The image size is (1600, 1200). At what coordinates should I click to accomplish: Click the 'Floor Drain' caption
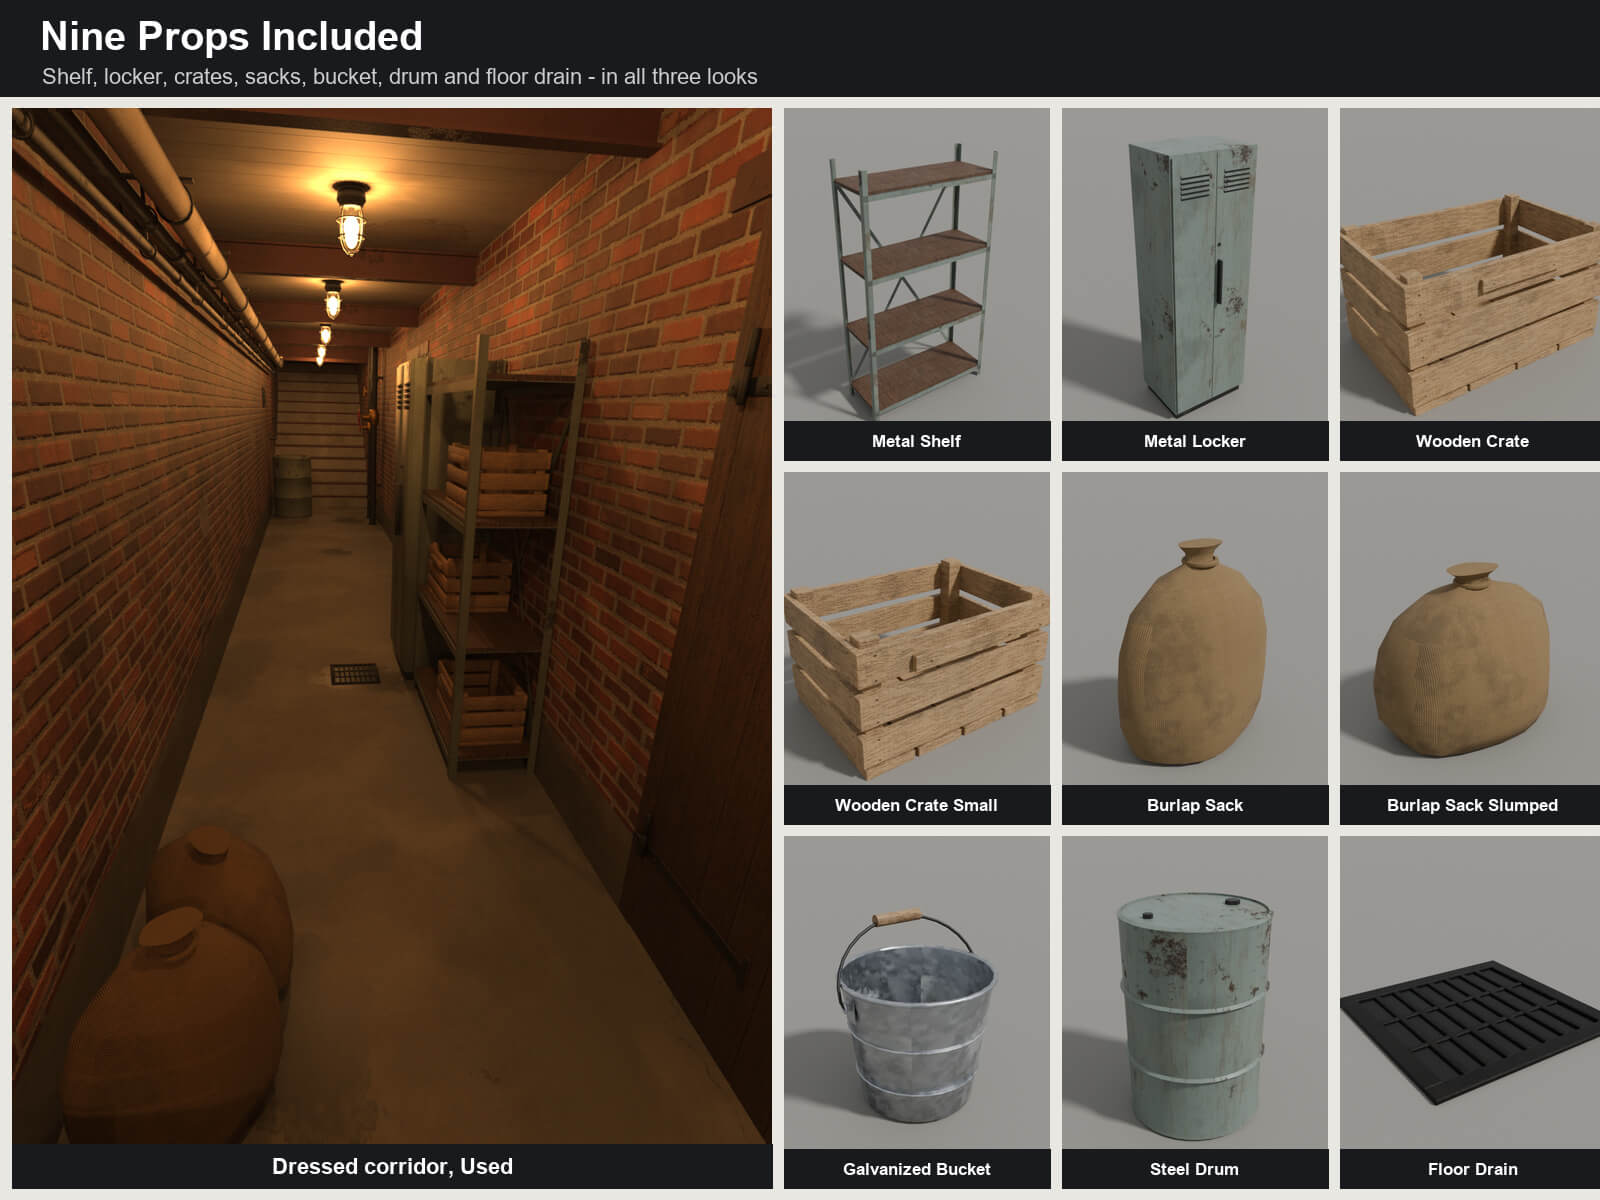pyautogui.click(x=1472, y=1169)
